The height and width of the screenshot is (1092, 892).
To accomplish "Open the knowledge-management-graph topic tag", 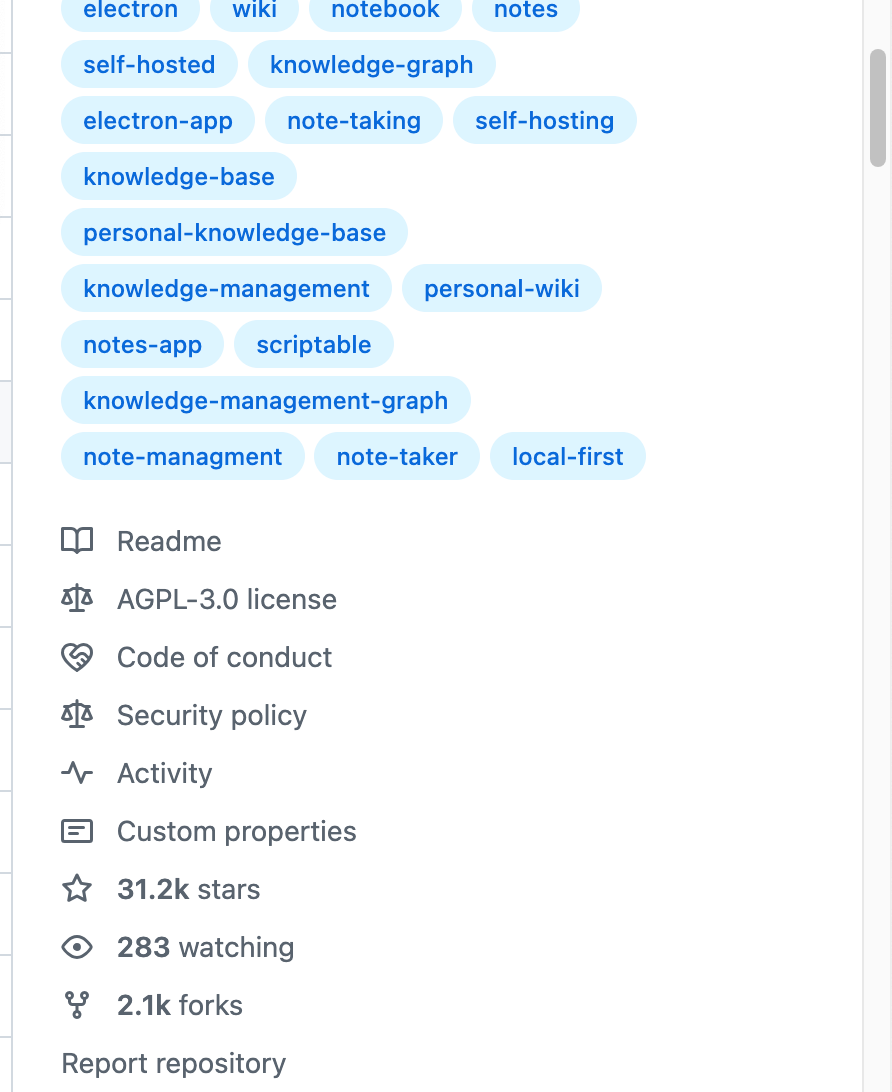I will pos(265,401).
